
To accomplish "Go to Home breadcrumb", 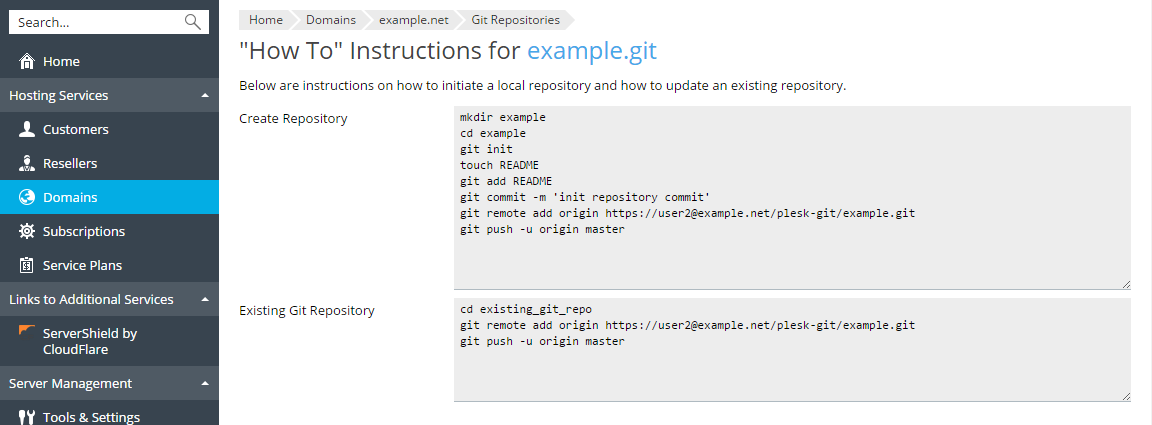I will pos(265,19).
